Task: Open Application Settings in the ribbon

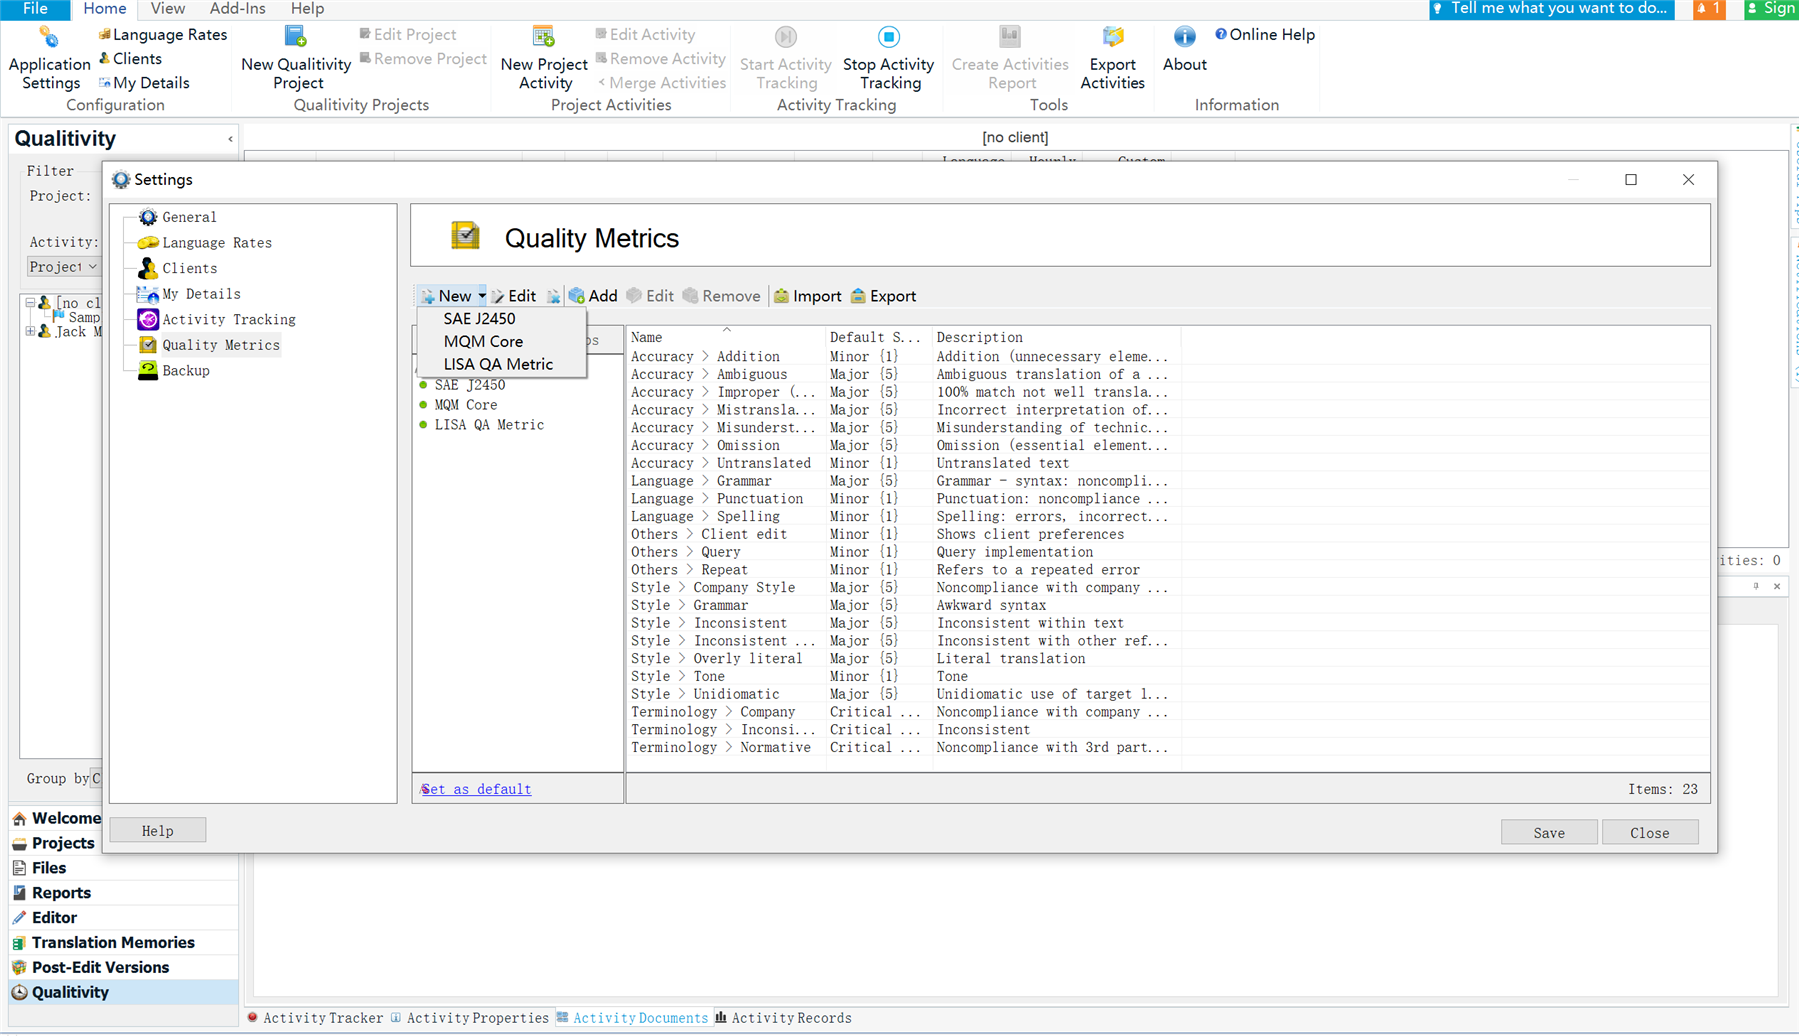Action: 49,60
